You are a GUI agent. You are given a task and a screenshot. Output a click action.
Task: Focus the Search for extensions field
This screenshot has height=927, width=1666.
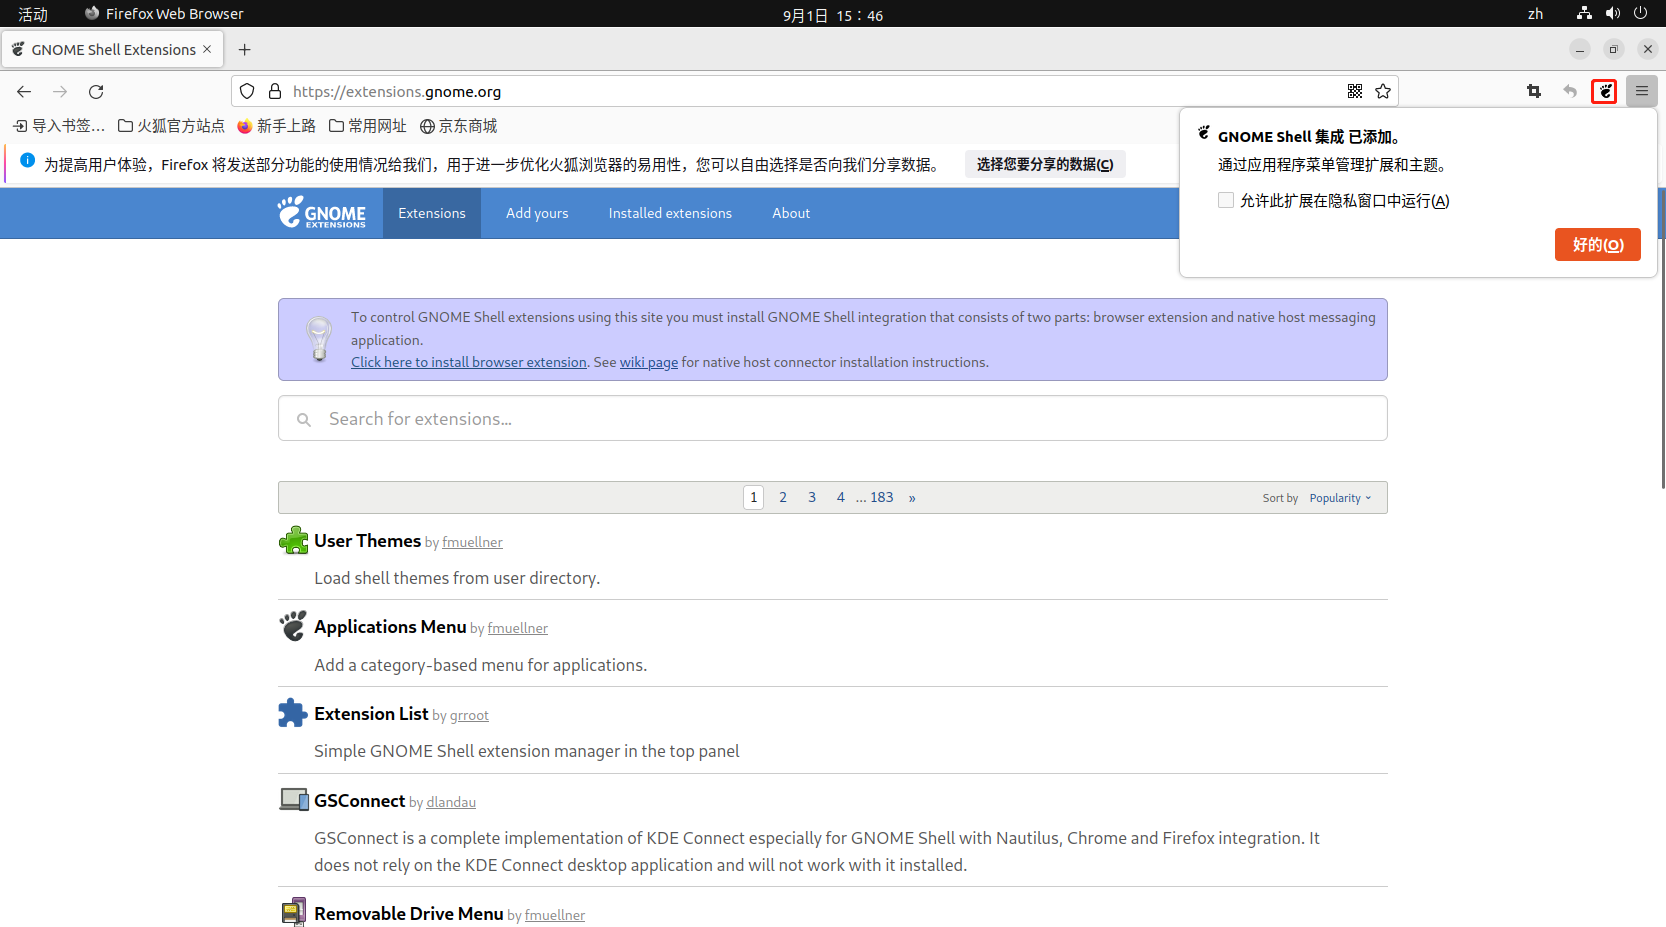(x=832, y=418)
